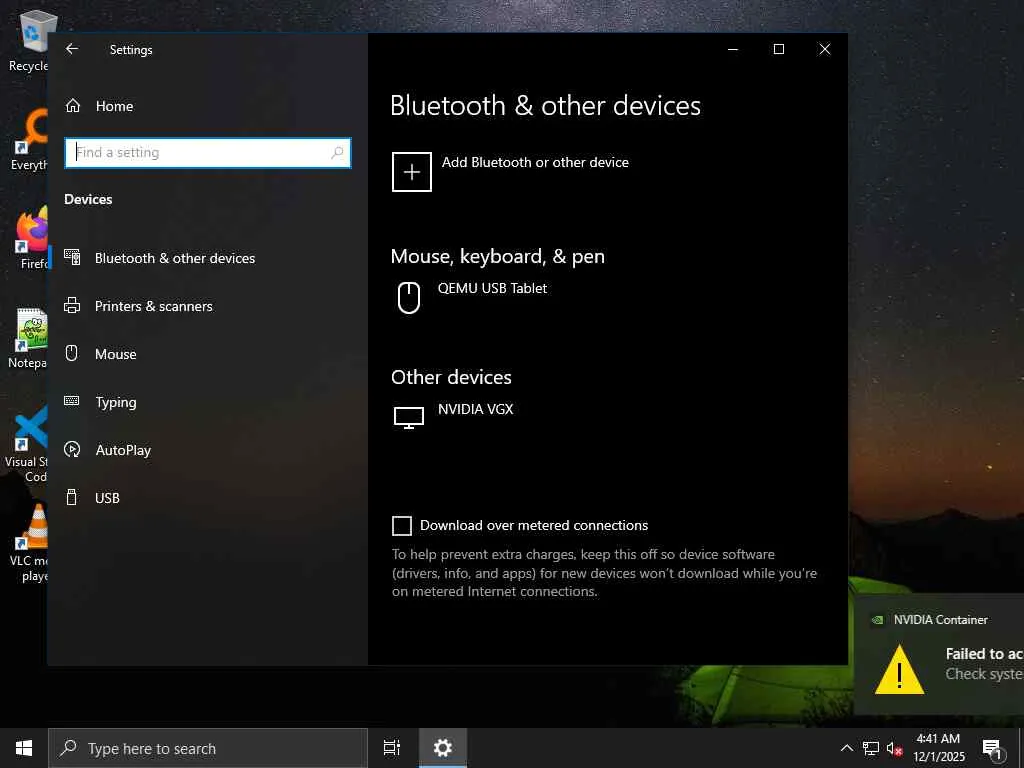Open Task View from the taskbar
Image resolution: width=1024 pixels, height=768 pixels.
click(391, 748)
